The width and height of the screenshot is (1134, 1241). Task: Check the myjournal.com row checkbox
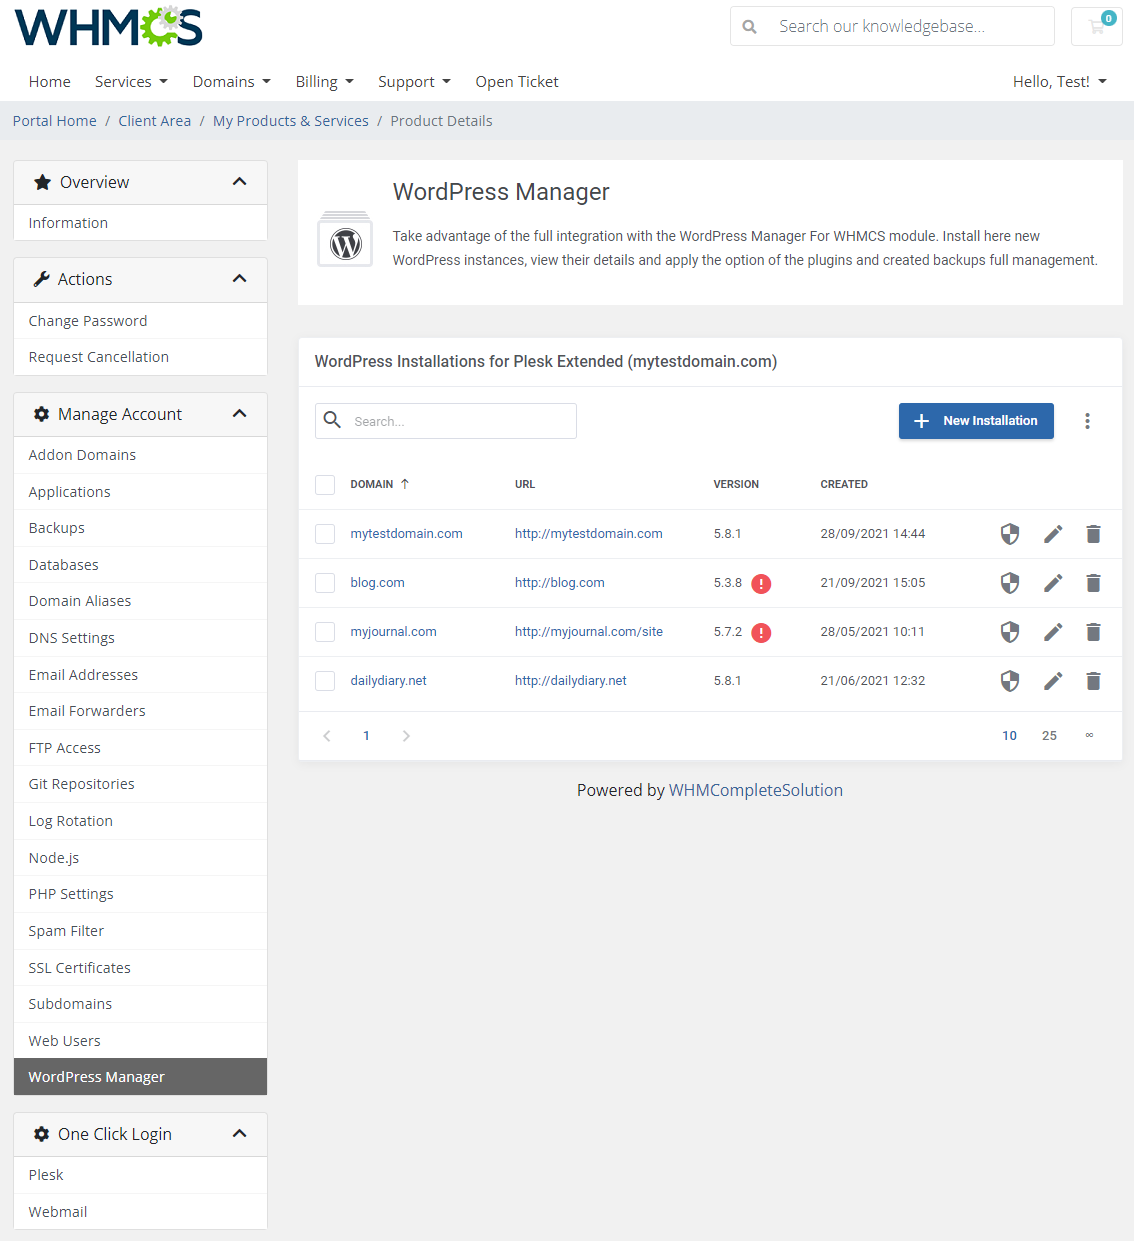tap(325, 632)
